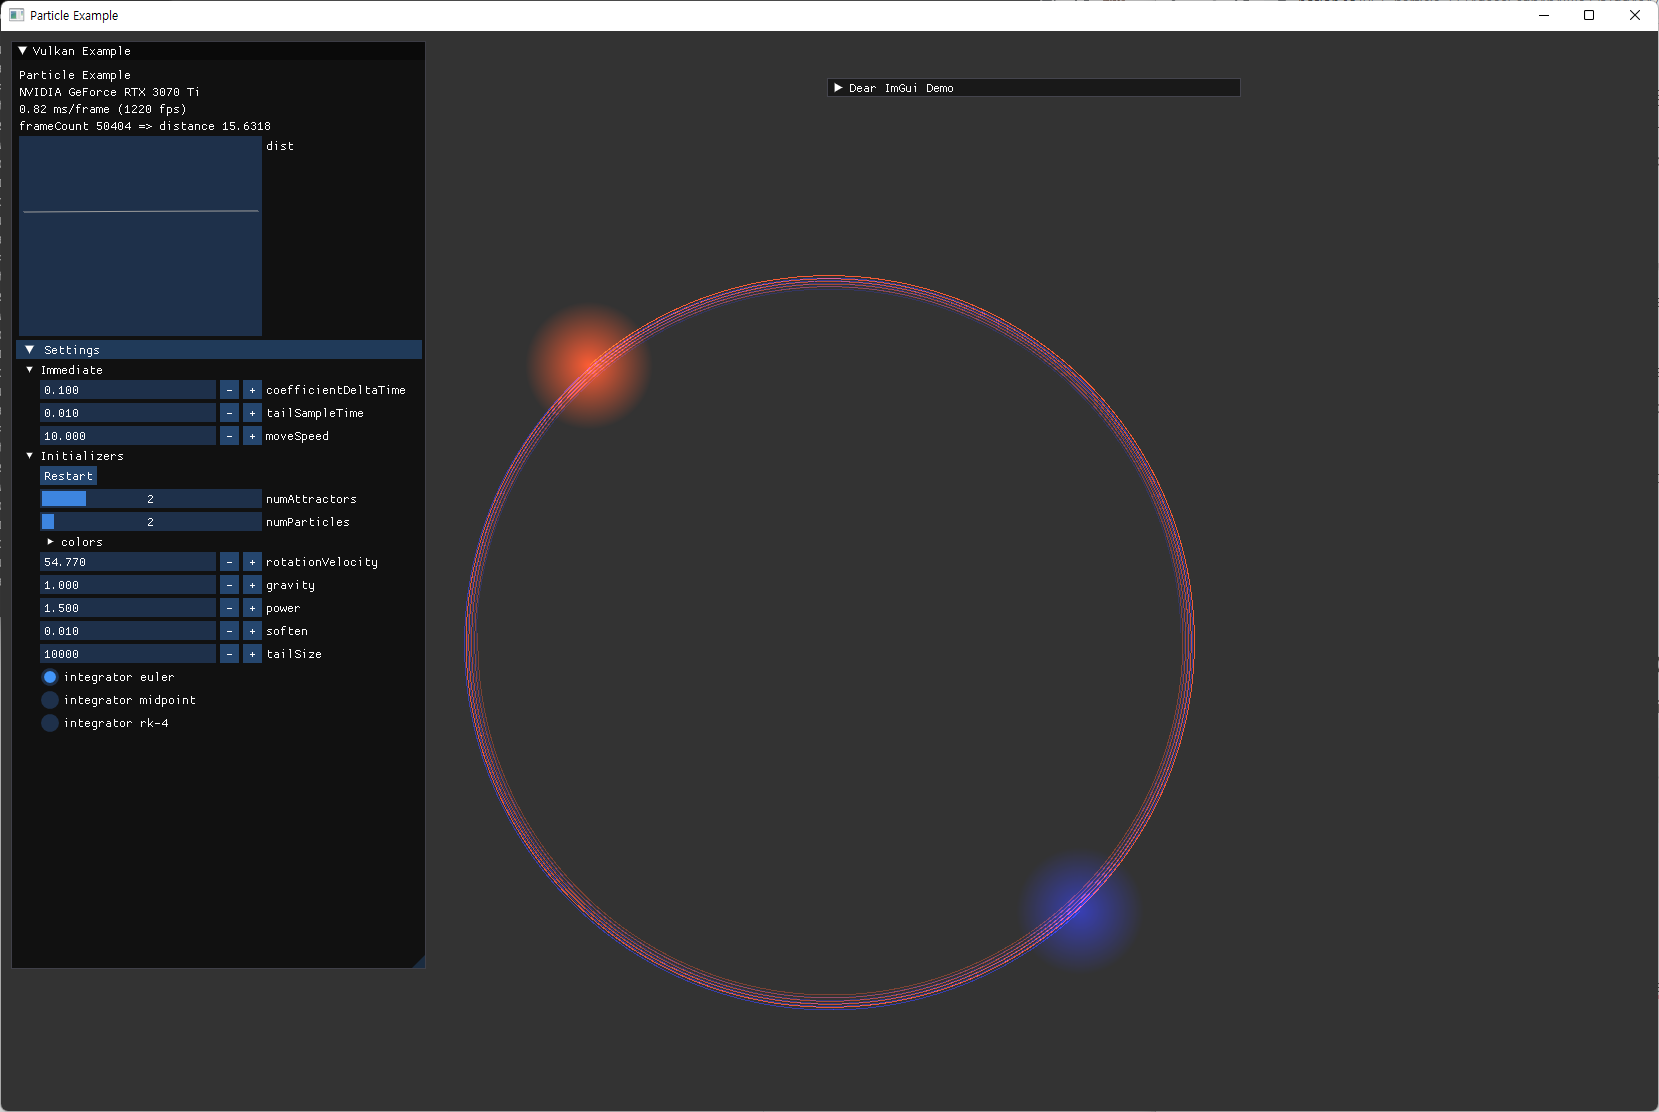Focus the coefficientDeltaTime input field 0.100
The image size is (1659, 1112).
coord(128,390)
